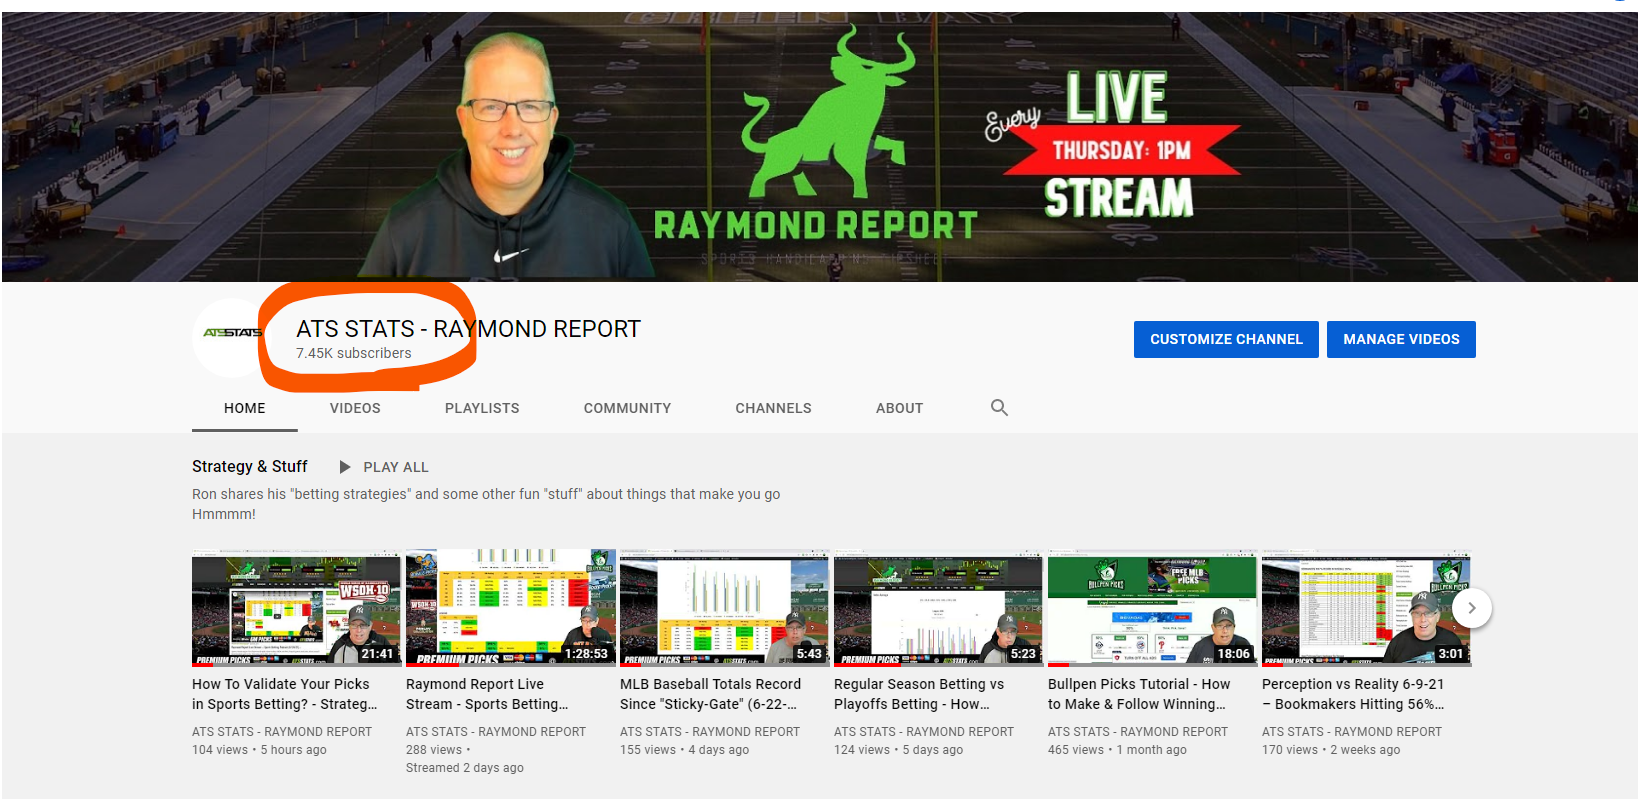Open the 5:43 MLB Totals thumbnail
Screen dimensions: 1638x799
click(724, 607)
